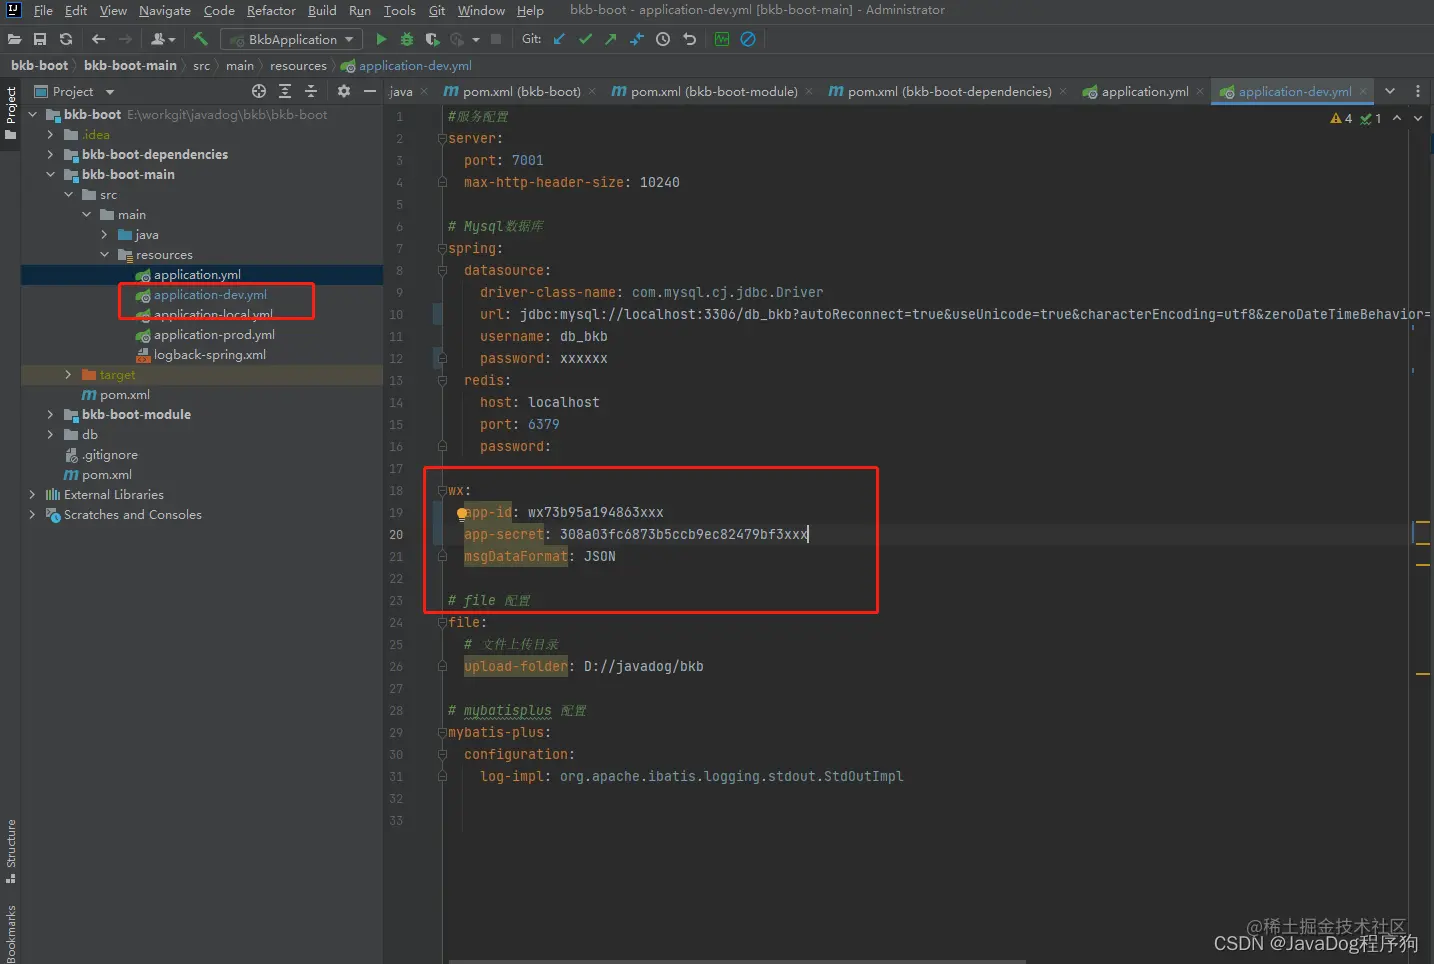Expand the target folder

[x=68, y=374]
